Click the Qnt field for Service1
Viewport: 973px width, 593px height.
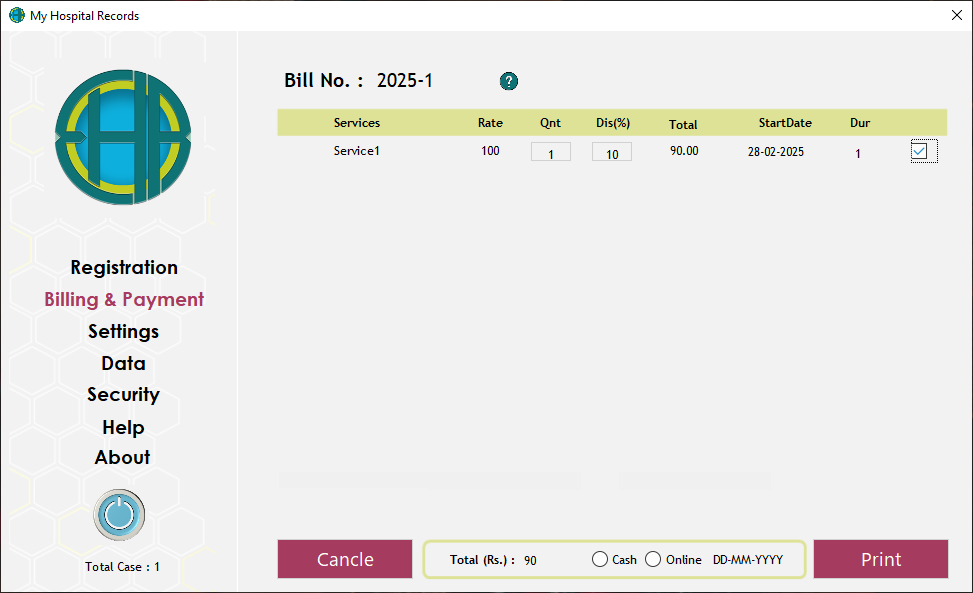pos(550,153)
